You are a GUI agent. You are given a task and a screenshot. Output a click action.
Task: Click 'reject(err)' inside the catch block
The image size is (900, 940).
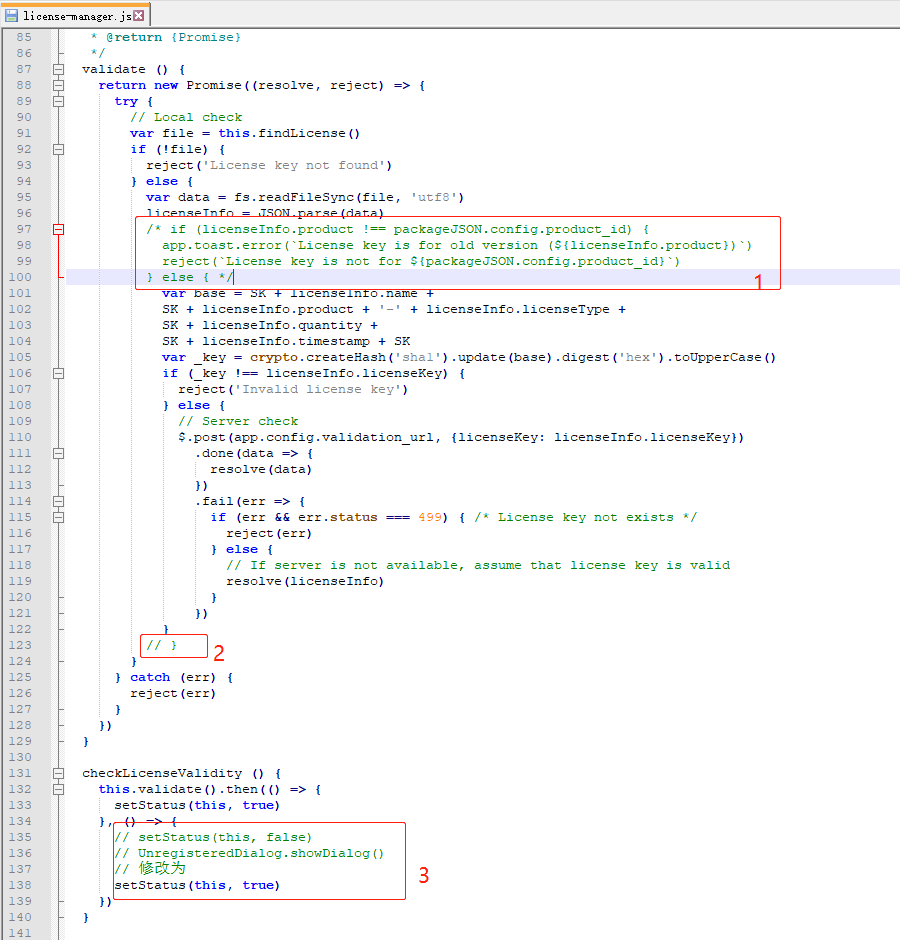tap(173, 694)
